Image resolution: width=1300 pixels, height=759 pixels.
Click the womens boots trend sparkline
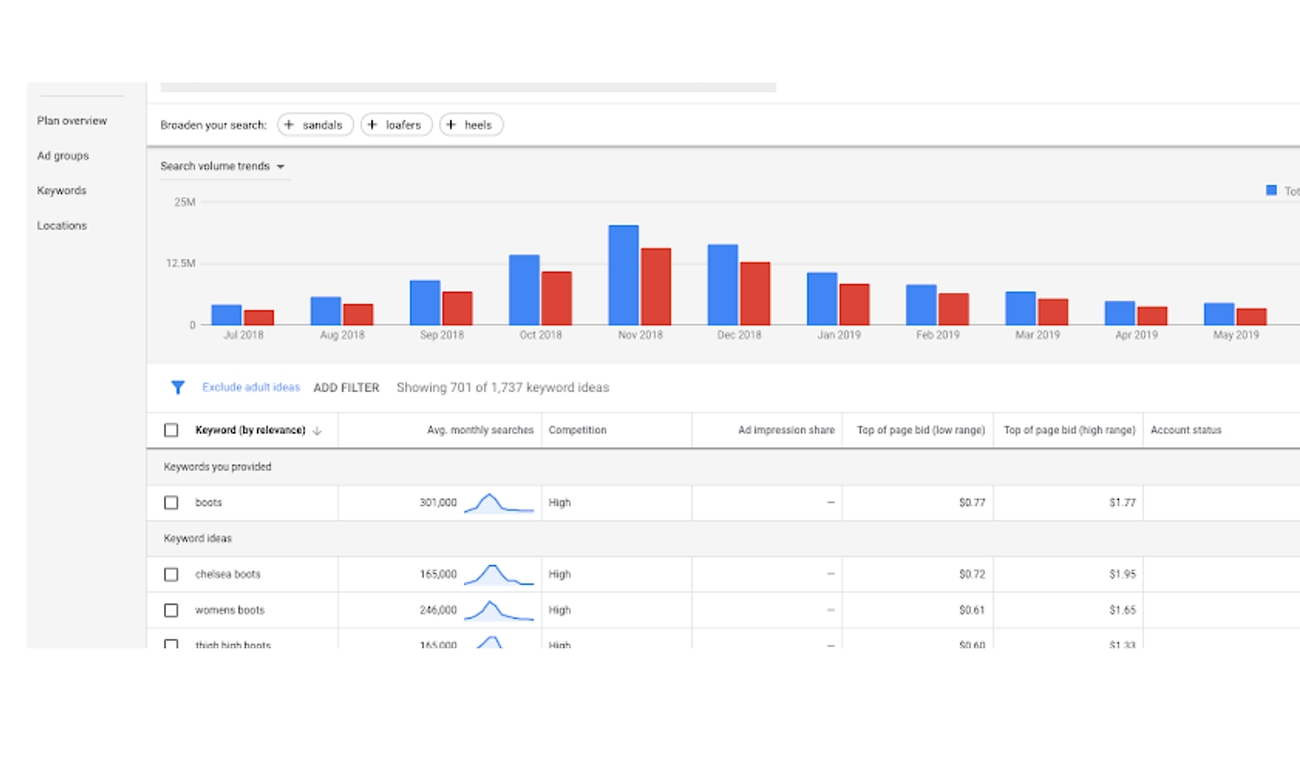coord(499,610)
